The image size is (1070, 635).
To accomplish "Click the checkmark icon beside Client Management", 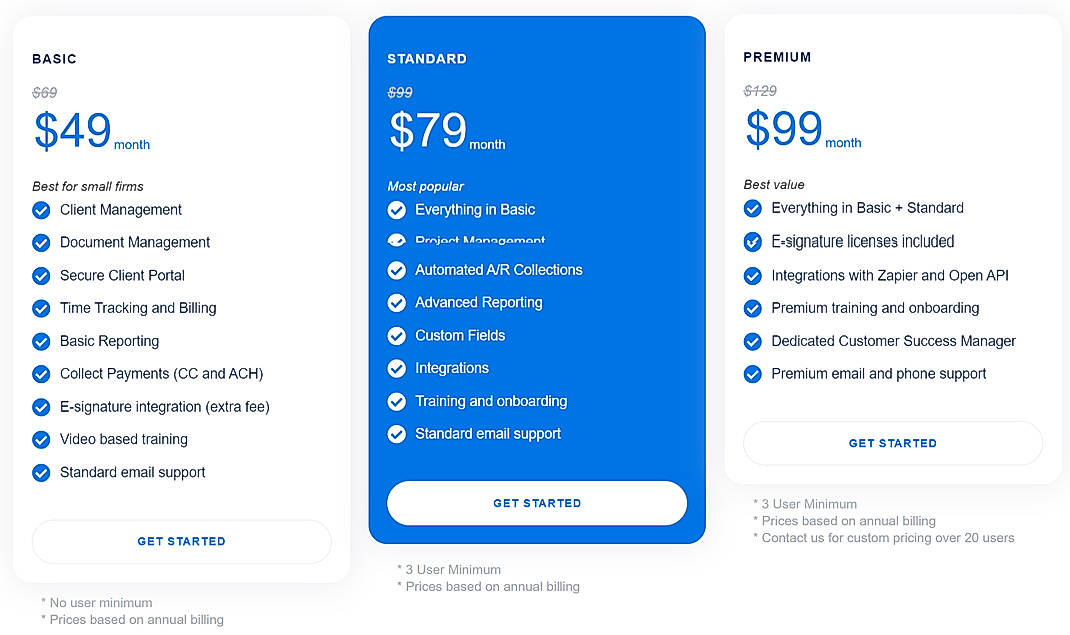I will coord(41,210).
